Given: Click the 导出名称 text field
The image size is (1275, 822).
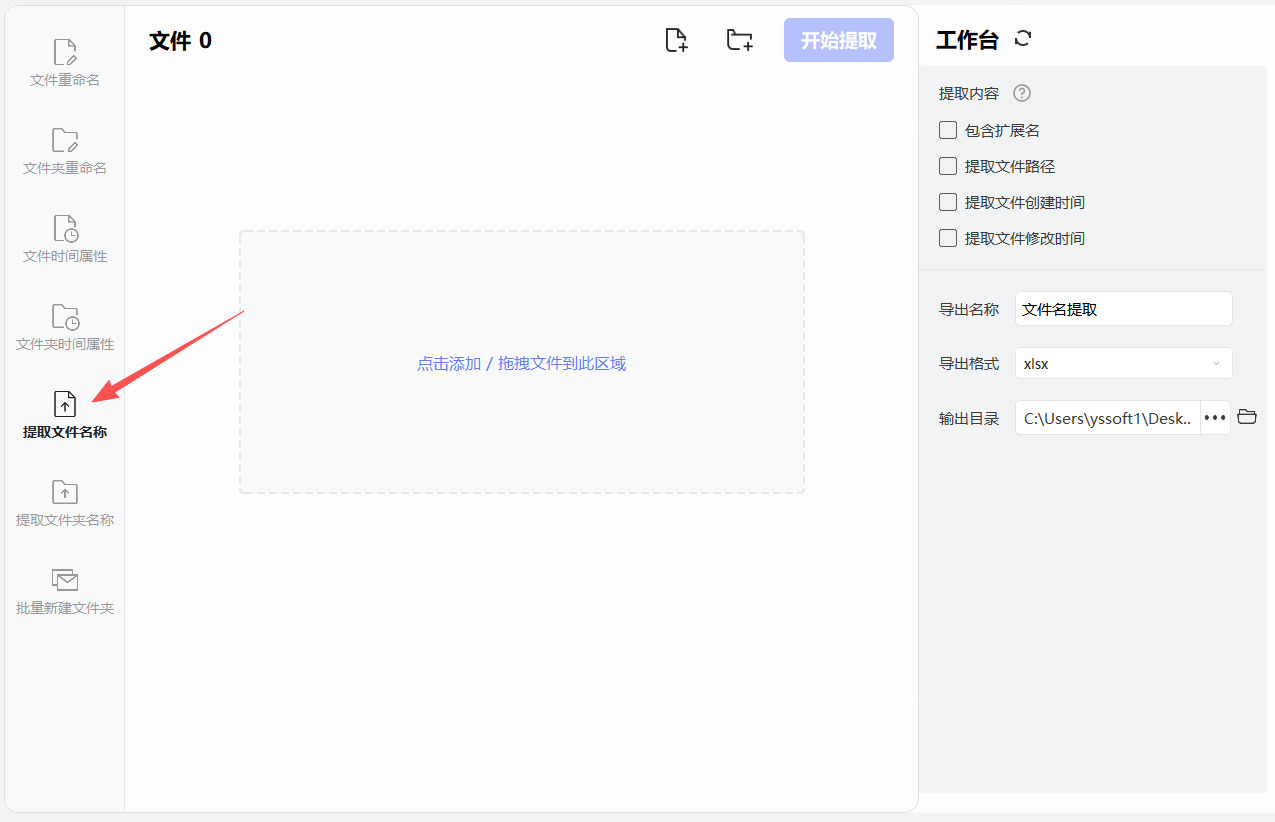Looking at the screenshot, I should click(1123, 309).
